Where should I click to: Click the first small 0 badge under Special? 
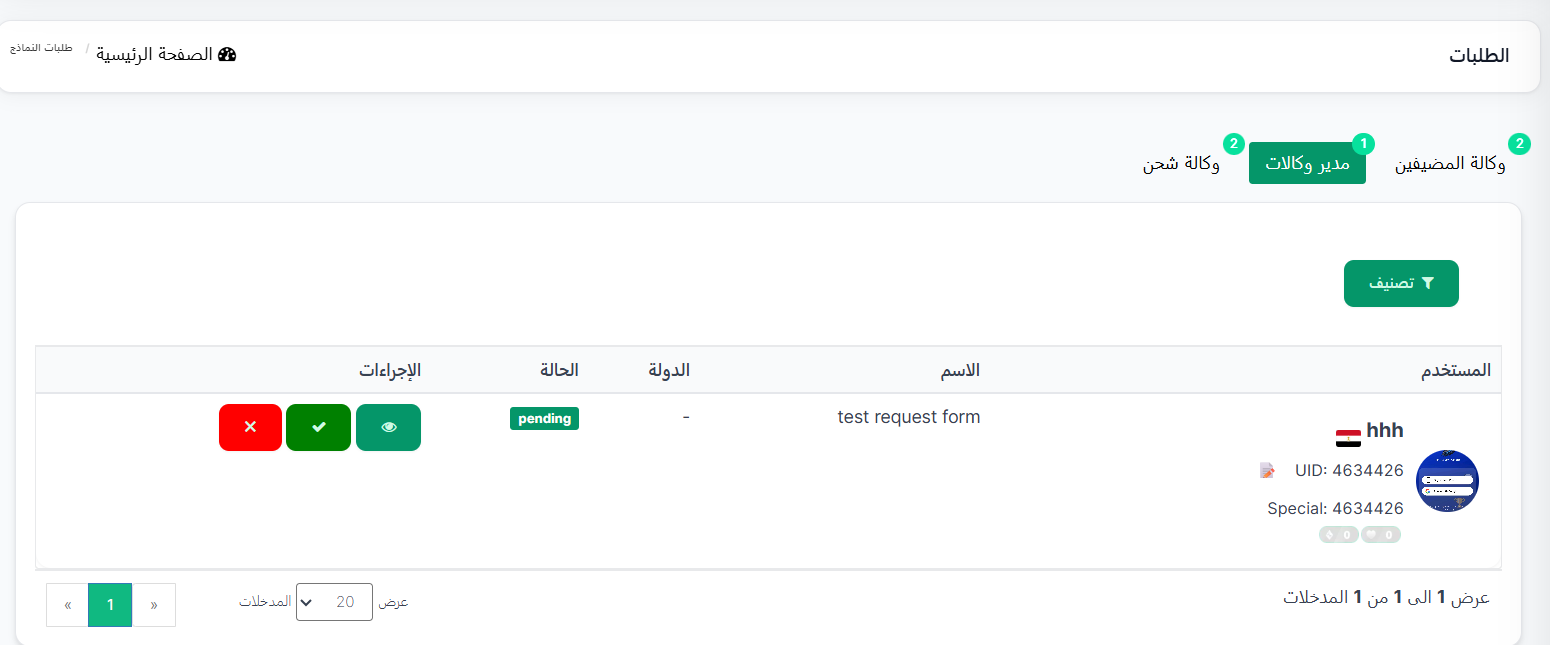point(1381,535)
